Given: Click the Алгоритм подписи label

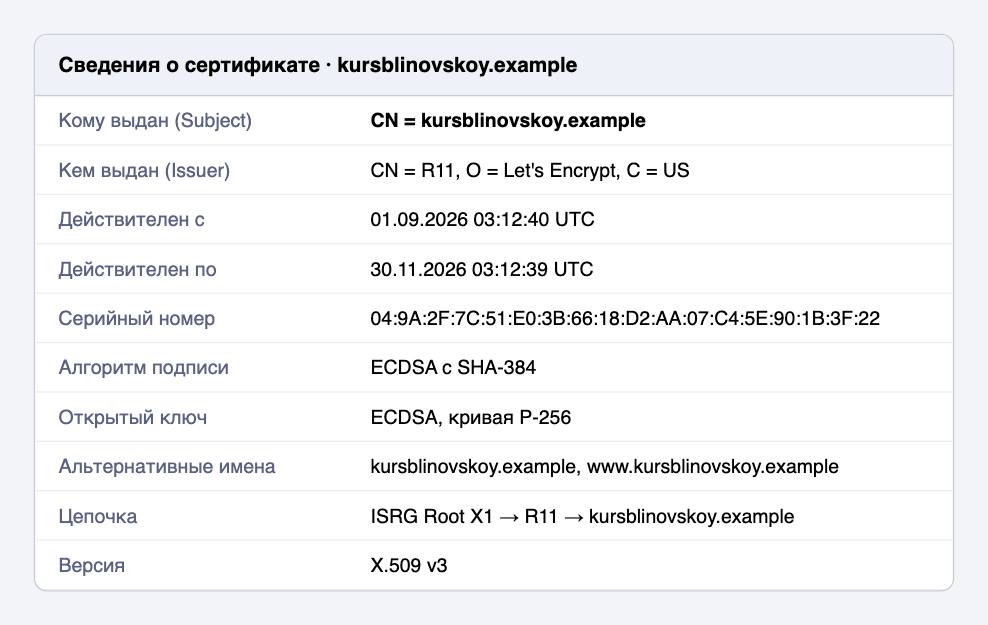Looking at the screenshot, I should 144,367.
